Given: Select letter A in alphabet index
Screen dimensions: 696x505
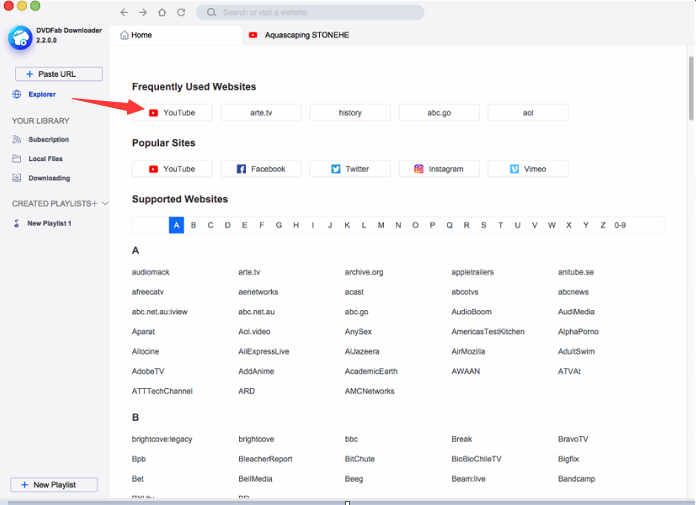Looking at the screenshot, I should click(176, 225).
